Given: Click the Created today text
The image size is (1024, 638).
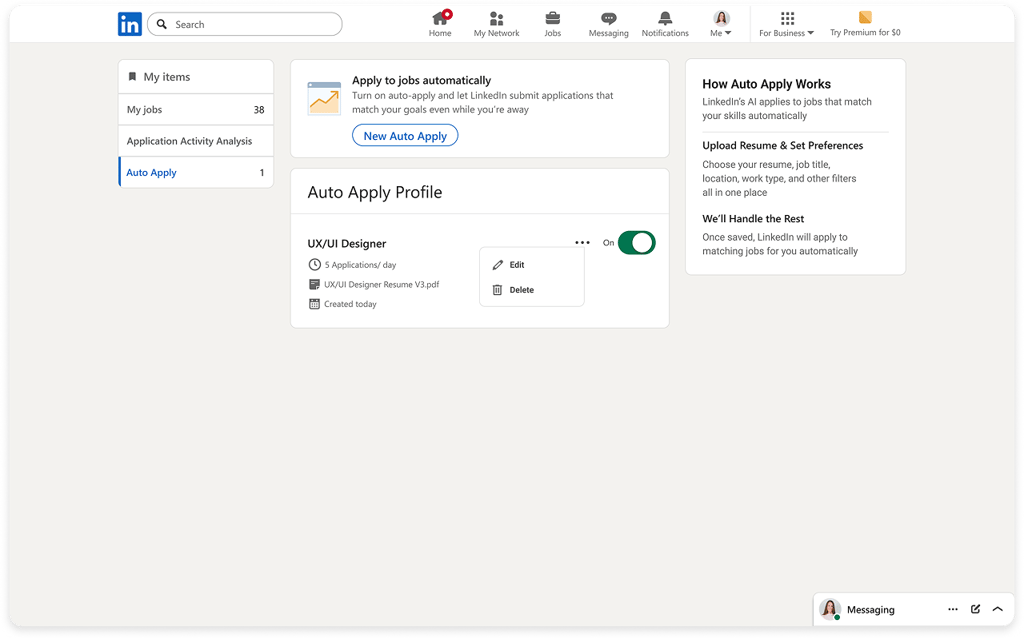Looking at the screenshot, I should pyautogui.click(x=350, y=304).
